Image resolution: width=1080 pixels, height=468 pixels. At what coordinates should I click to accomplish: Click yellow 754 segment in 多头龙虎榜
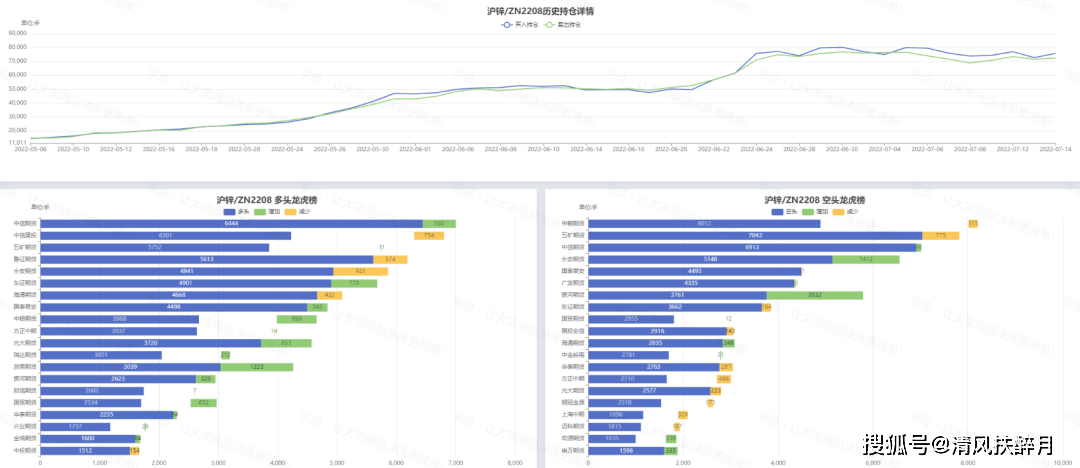tap(429, 236)
